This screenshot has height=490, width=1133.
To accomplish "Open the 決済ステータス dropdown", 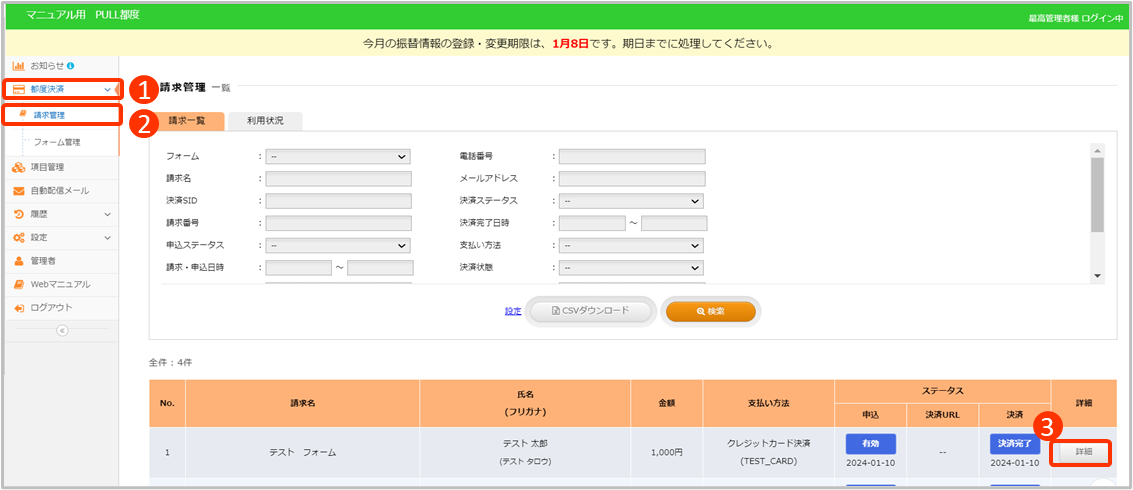I will pyautogui.click(x=631, y=201).
